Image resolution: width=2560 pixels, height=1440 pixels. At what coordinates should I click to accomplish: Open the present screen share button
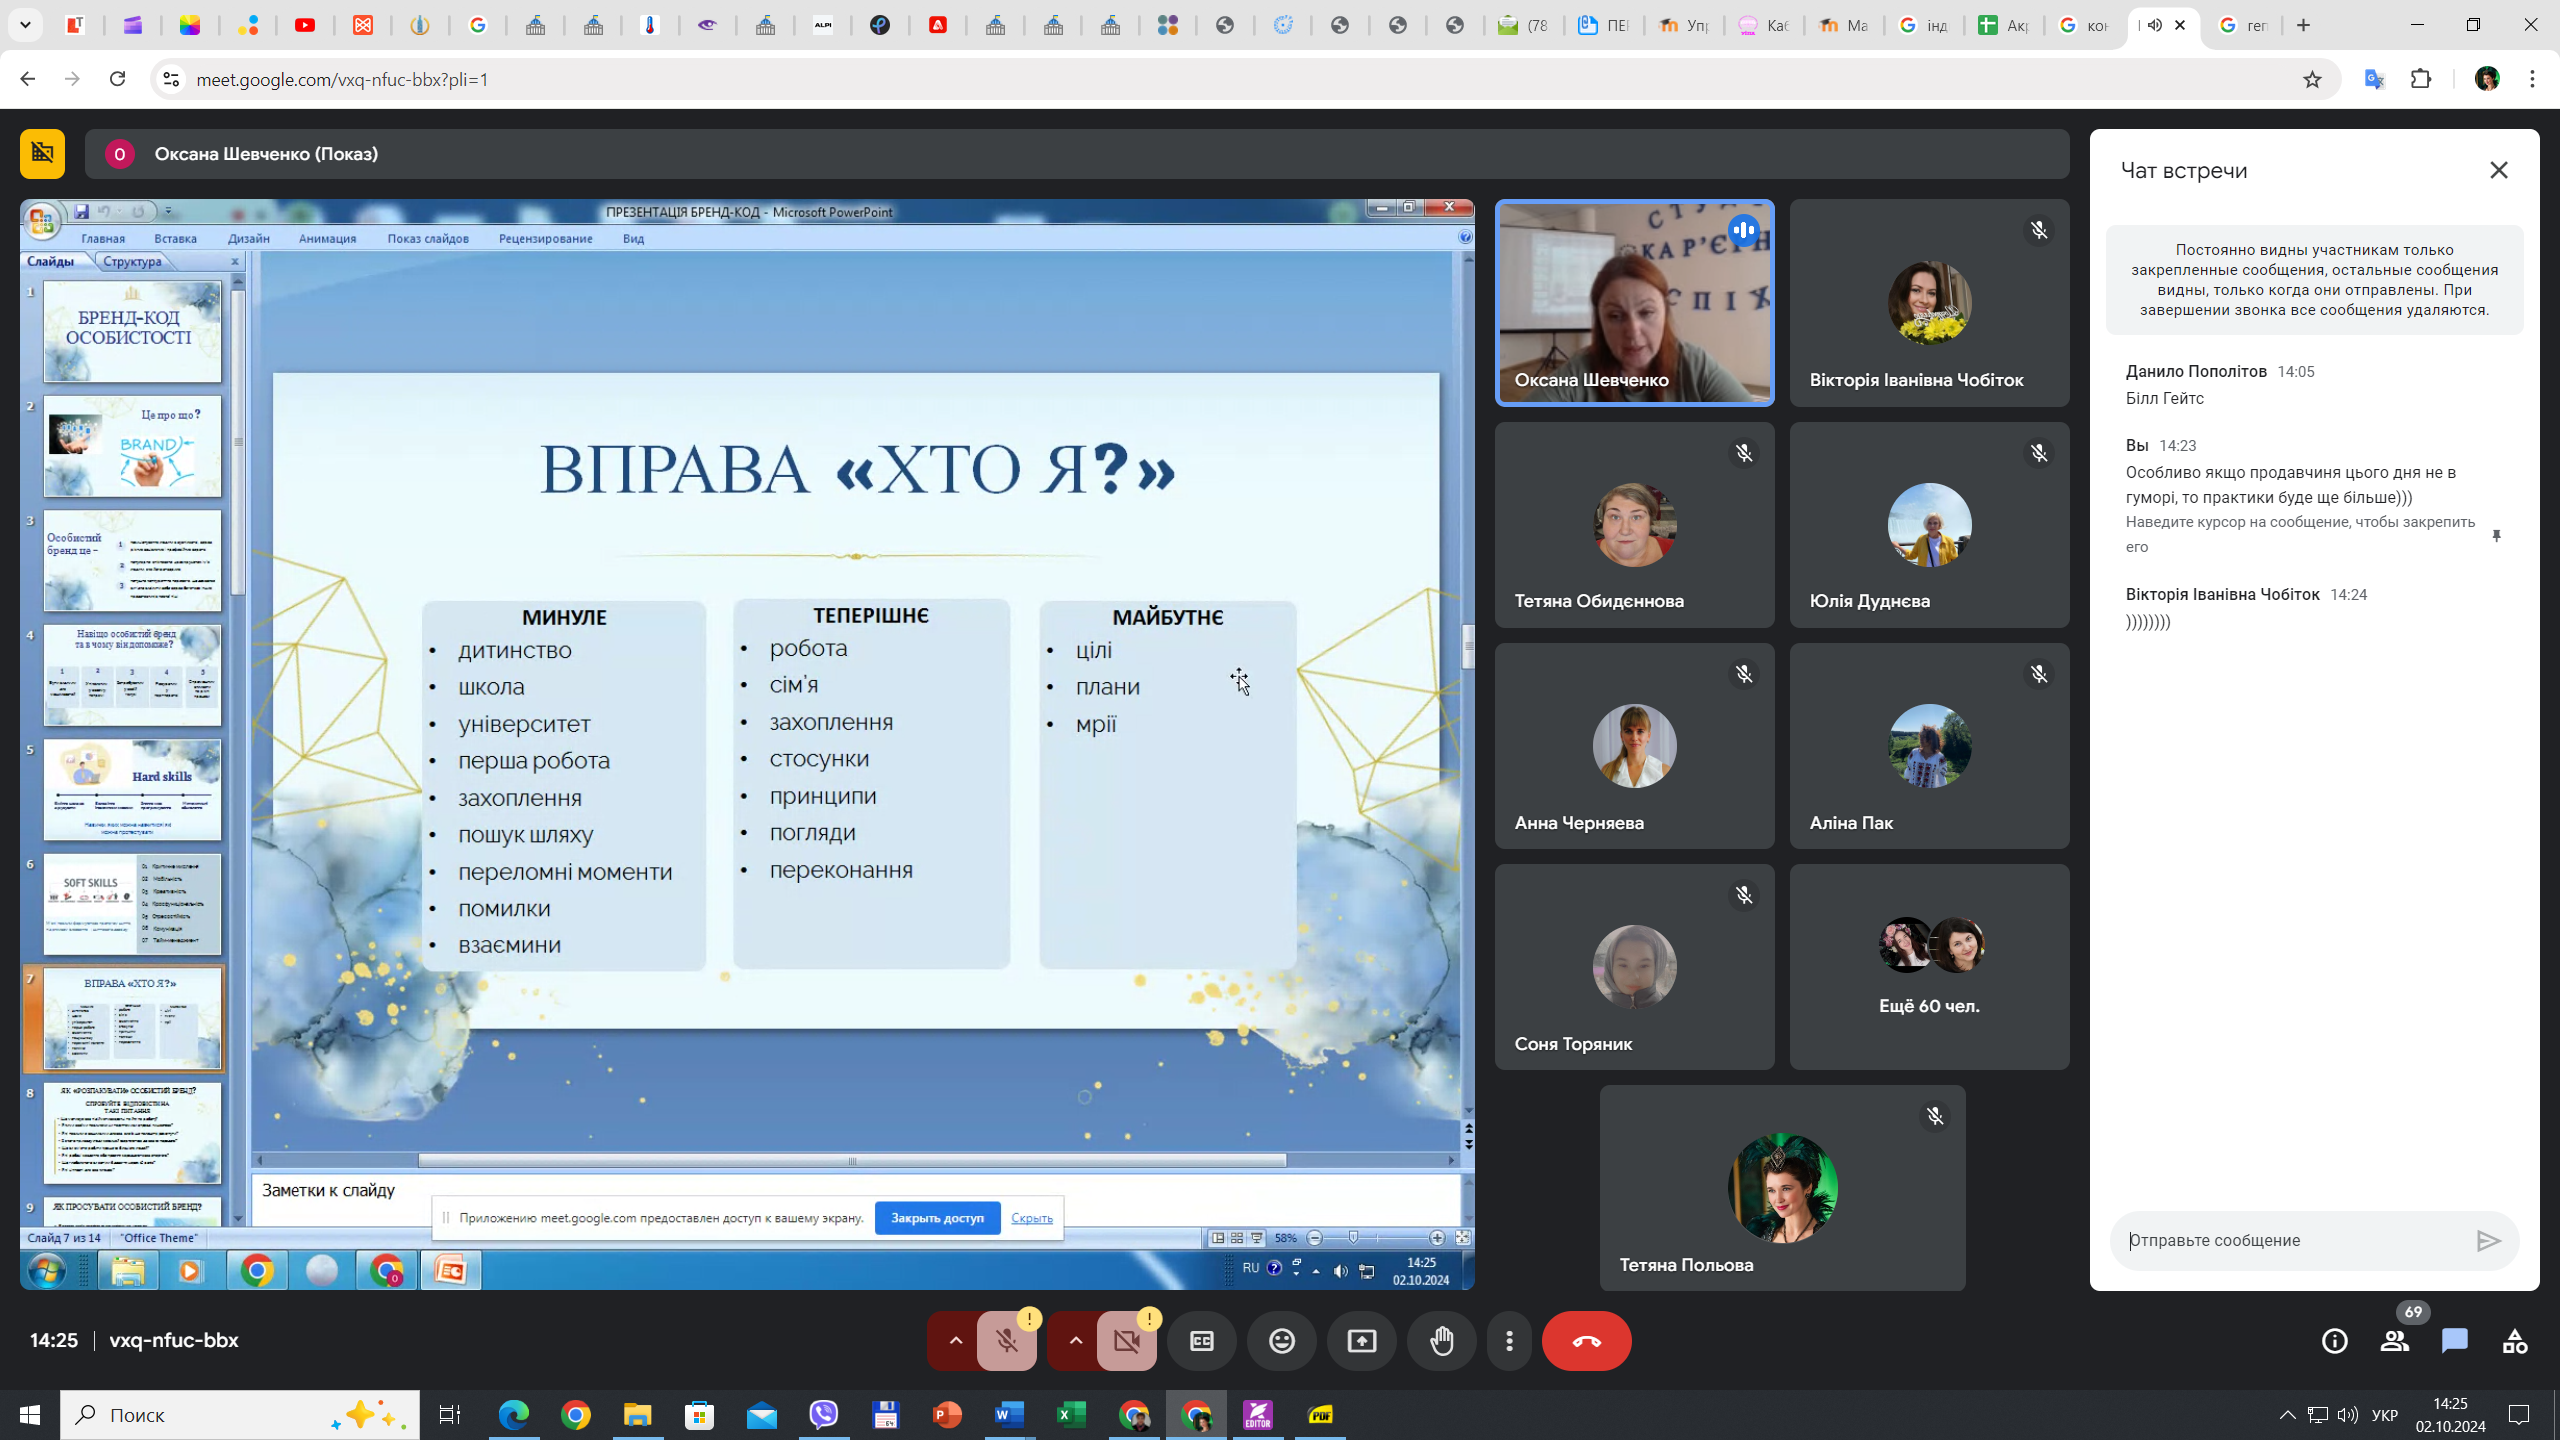coord(1361,1341)
